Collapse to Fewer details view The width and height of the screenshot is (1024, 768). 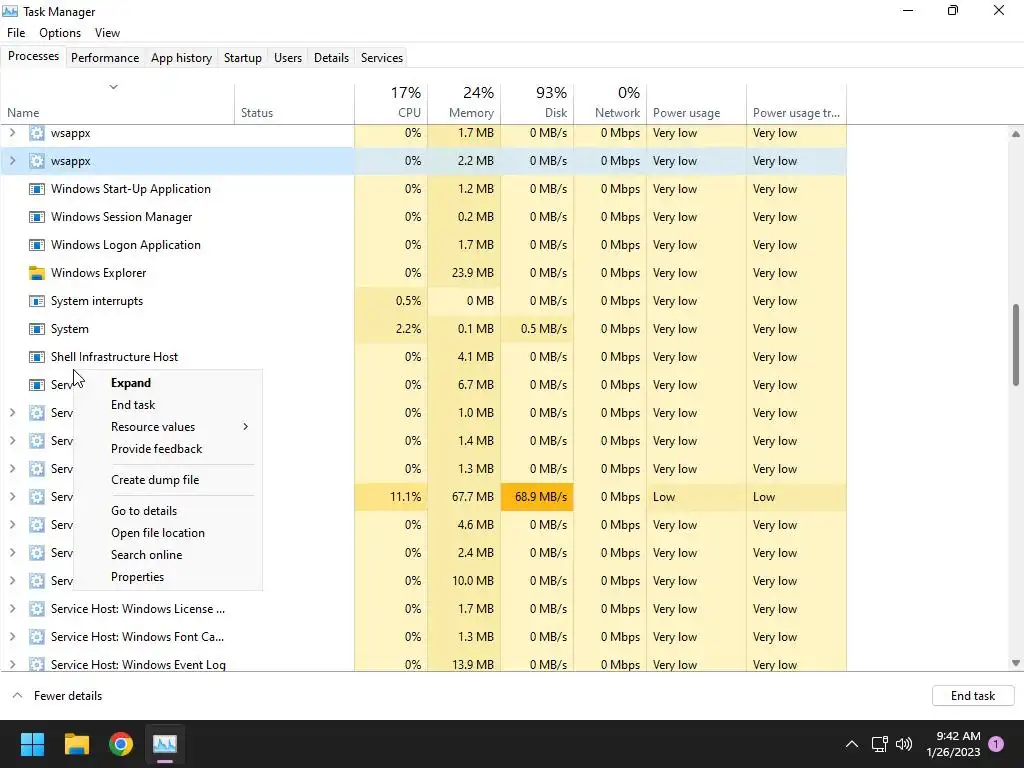click(57, 696)
